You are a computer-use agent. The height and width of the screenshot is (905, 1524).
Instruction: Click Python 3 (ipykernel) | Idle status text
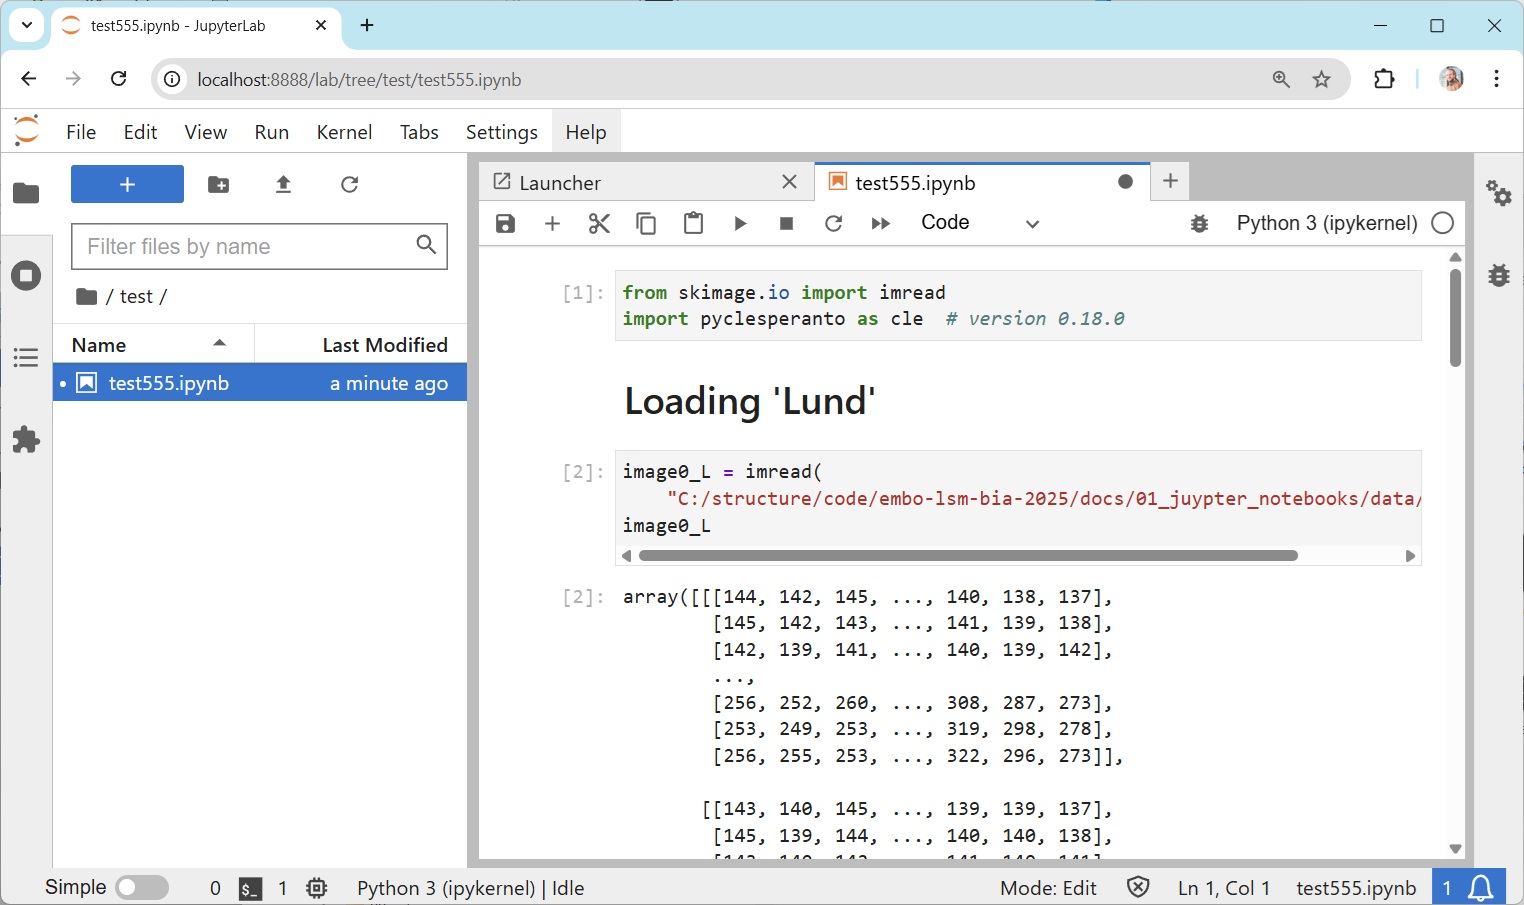pyautogui.click(x=470, y=888)
